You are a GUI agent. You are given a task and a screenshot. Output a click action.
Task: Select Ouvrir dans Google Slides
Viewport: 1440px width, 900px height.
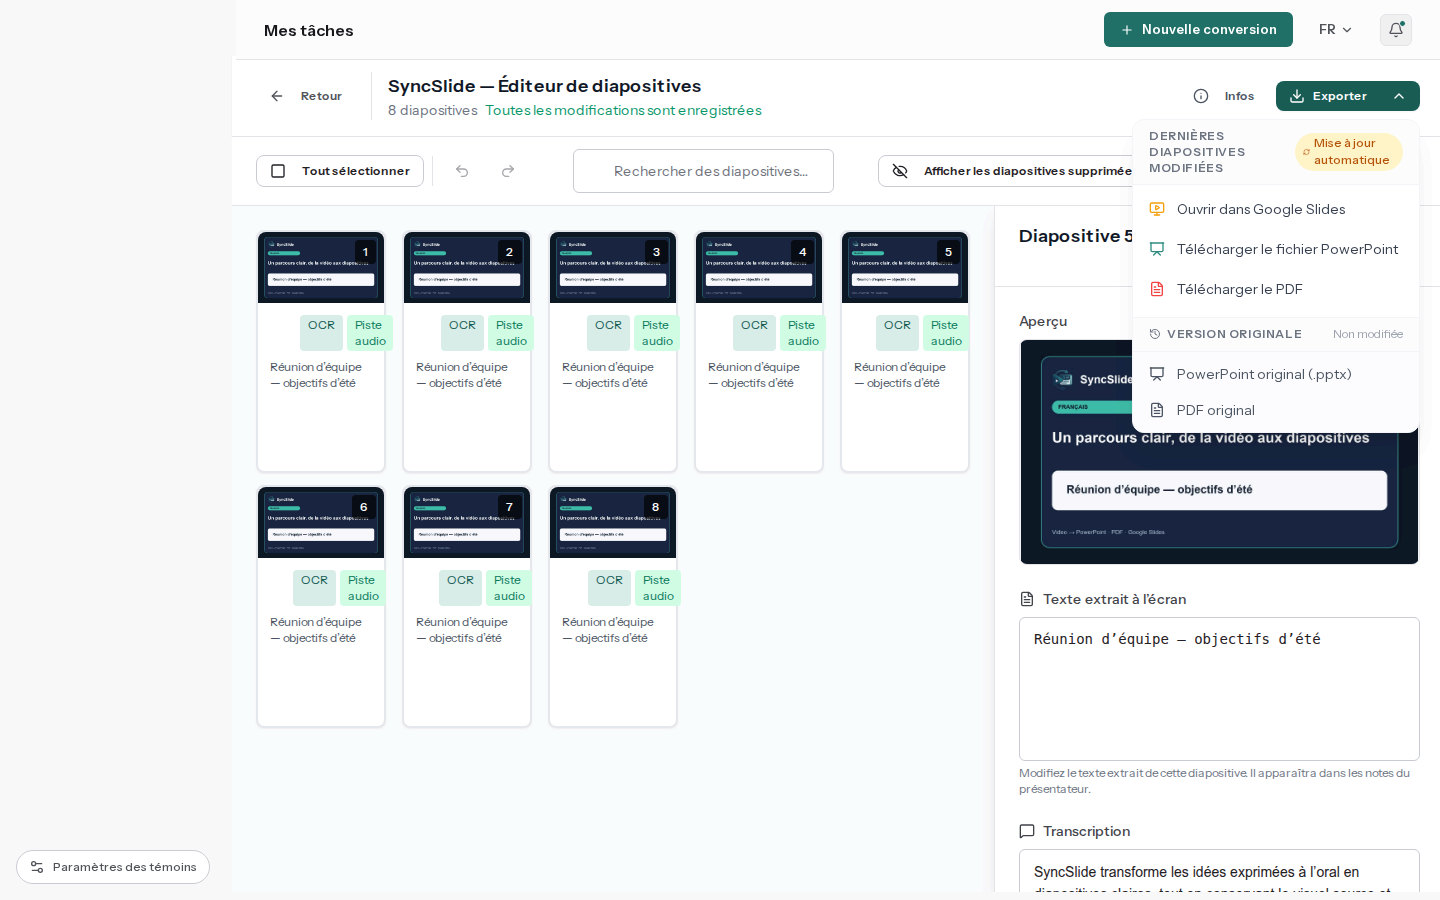tap(1275, 209)
